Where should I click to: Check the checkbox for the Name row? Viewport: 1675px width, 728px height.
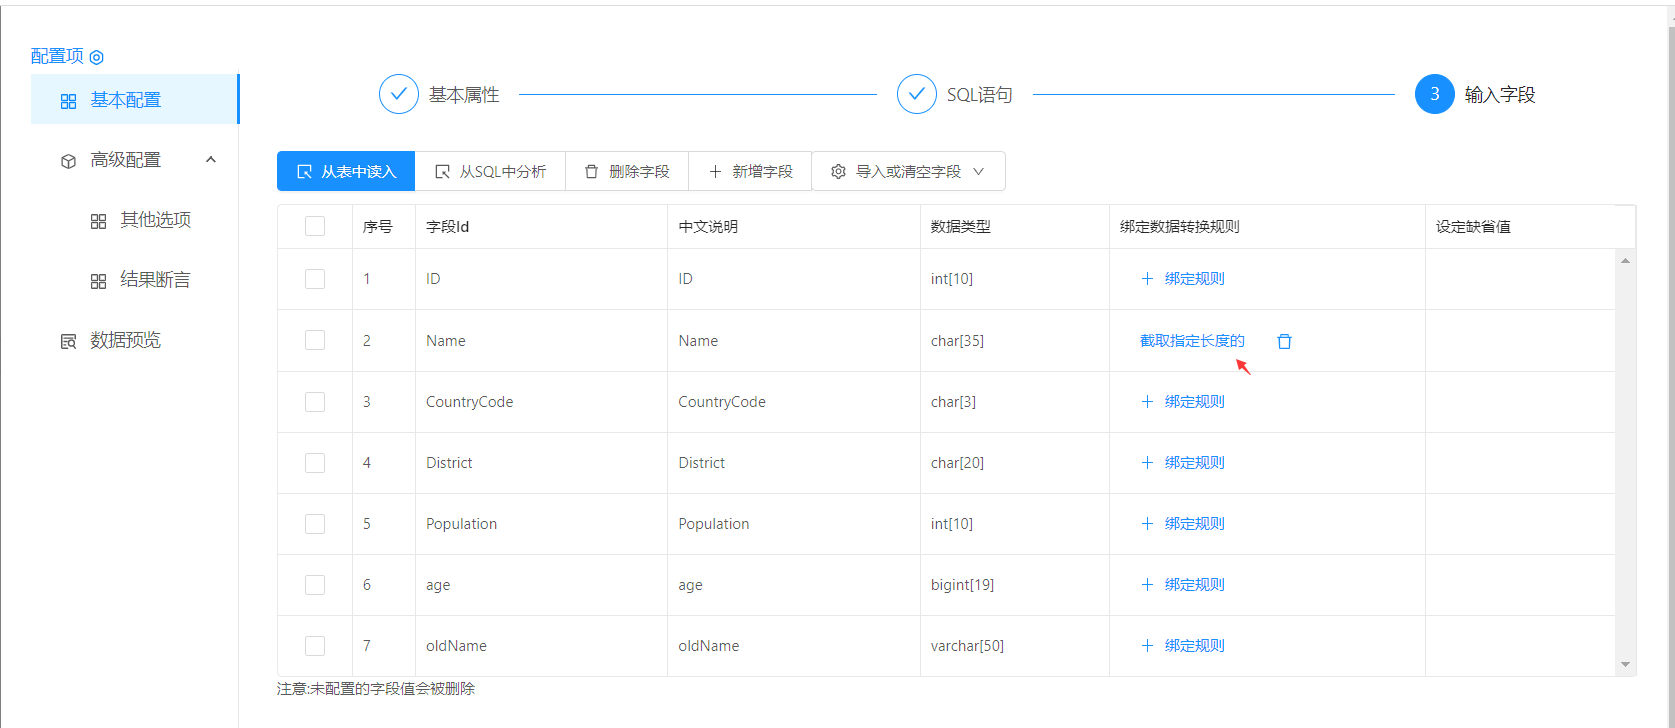315,341
